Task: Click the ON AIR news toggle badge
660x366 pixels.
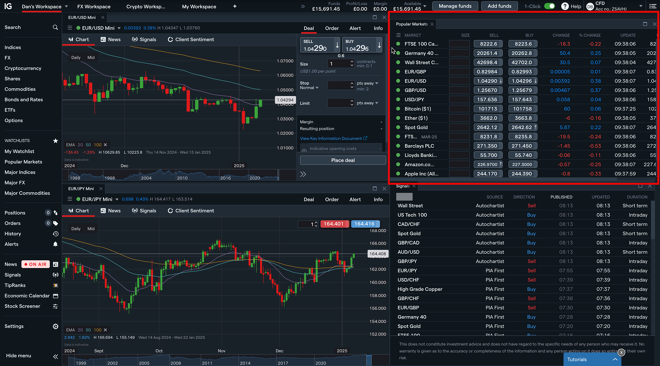Action: click(35, 264)
